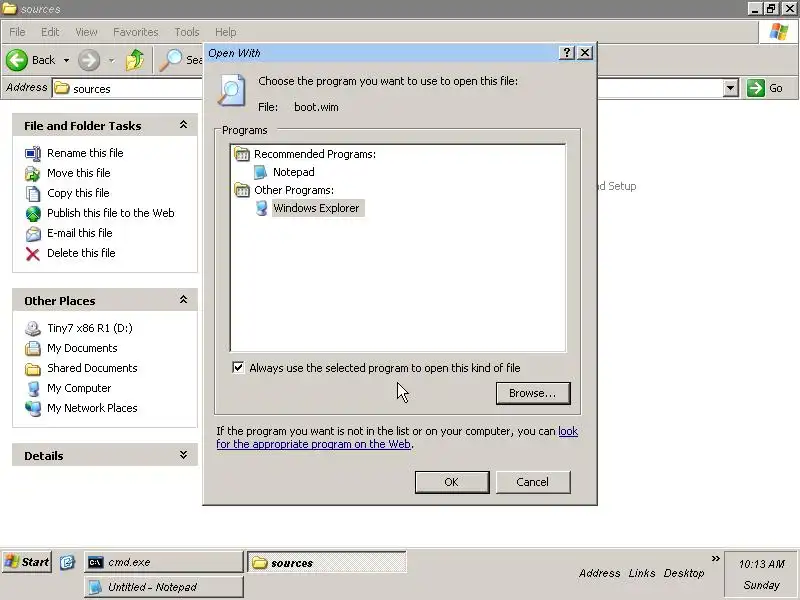Click Cancel in Open With dialog
The width and height of the screenshot is (800, 600).
coord(533,482)
